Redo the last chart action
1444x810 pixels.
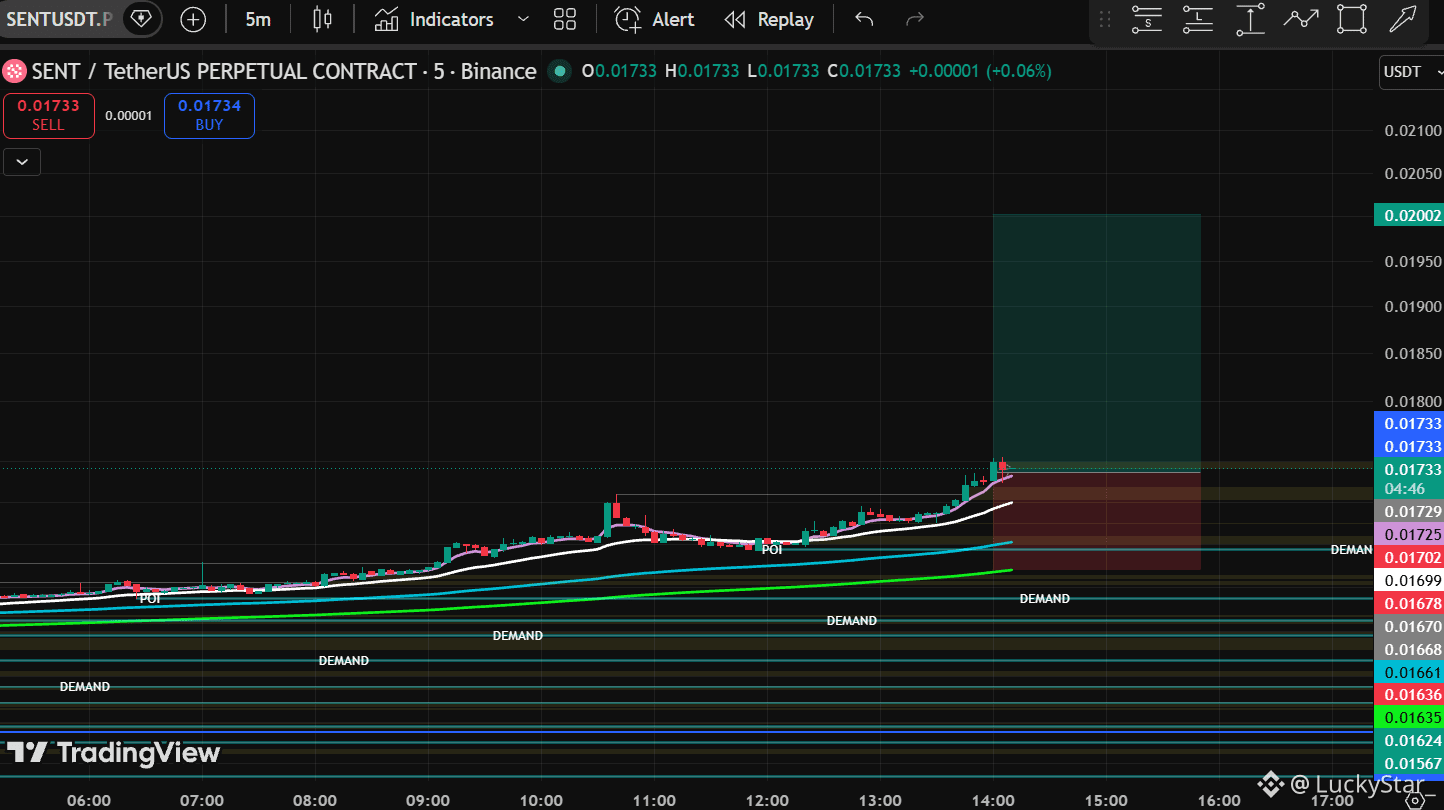(914, 19)
